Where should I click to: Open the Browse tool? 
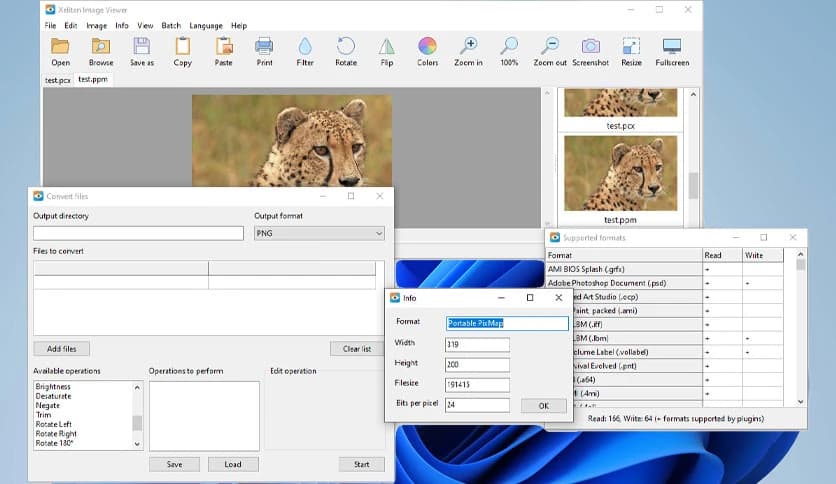(x=101, y=46)
